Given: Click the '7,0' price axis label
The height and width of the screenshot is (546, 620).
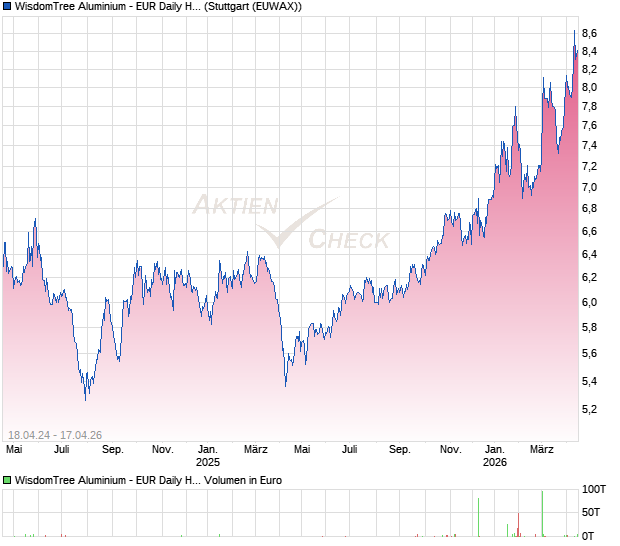Looking at the screenshot, I should pyautogui.click(x=589, y=187).
